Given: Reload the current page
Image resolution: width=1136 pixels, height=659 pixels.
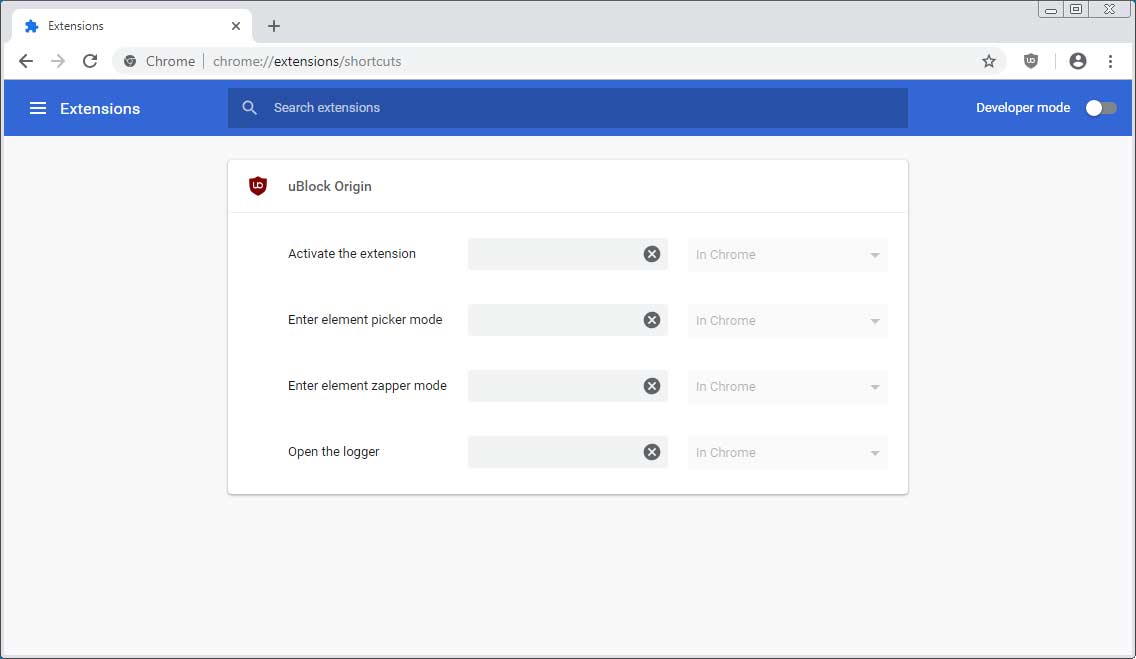Looking at the screenshot, I should tap(90, 61).
